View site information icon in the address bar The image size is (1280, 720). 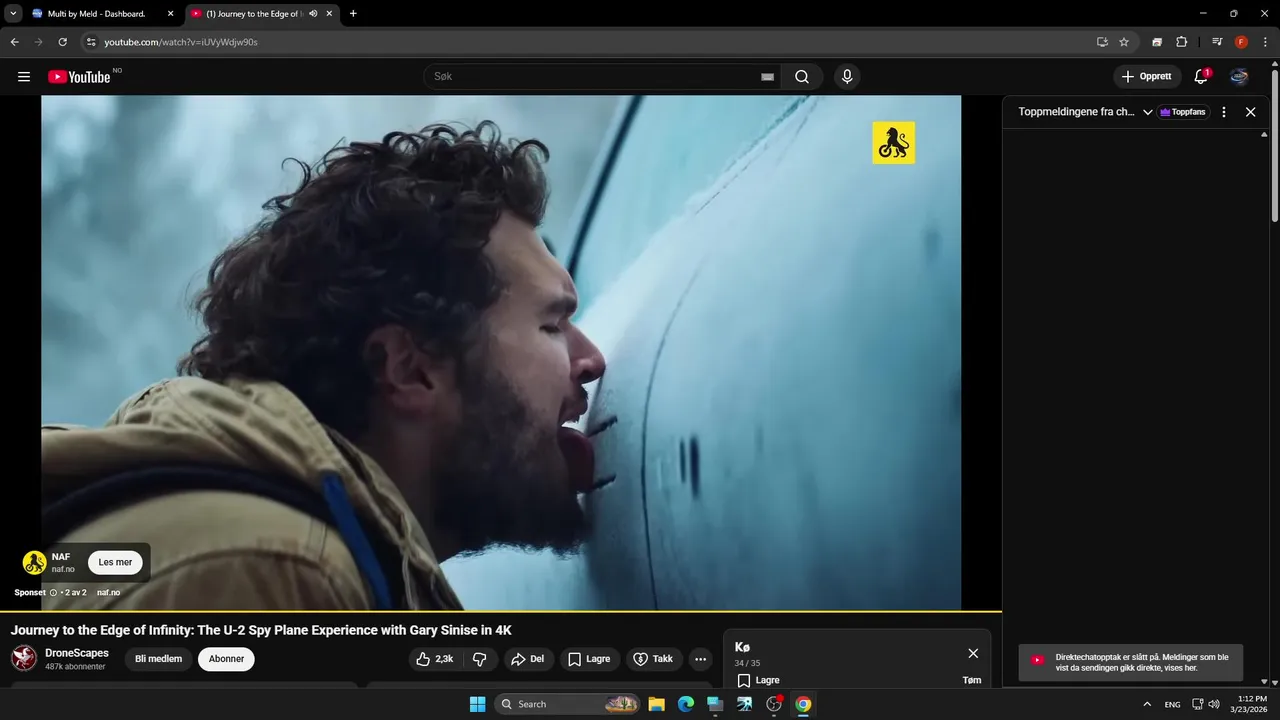tap(90, 42)
